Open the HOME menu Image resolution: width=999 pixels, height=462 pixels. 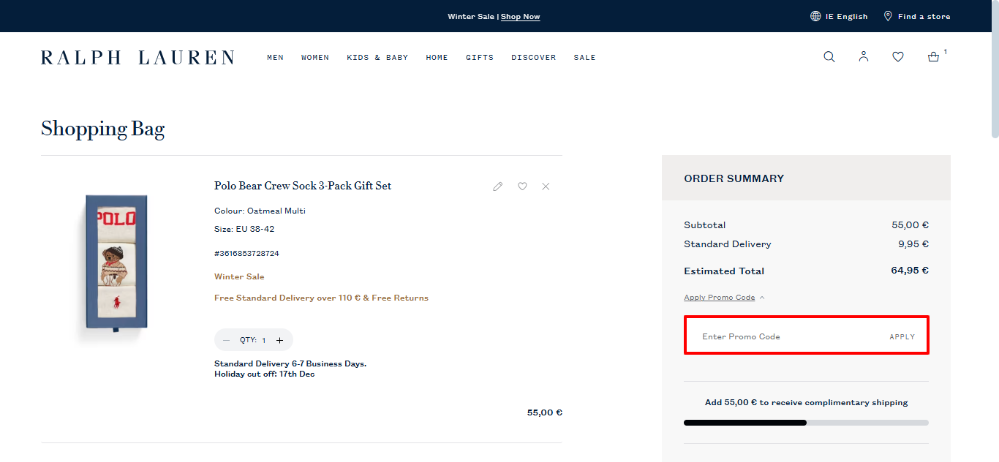click(437, 57)
